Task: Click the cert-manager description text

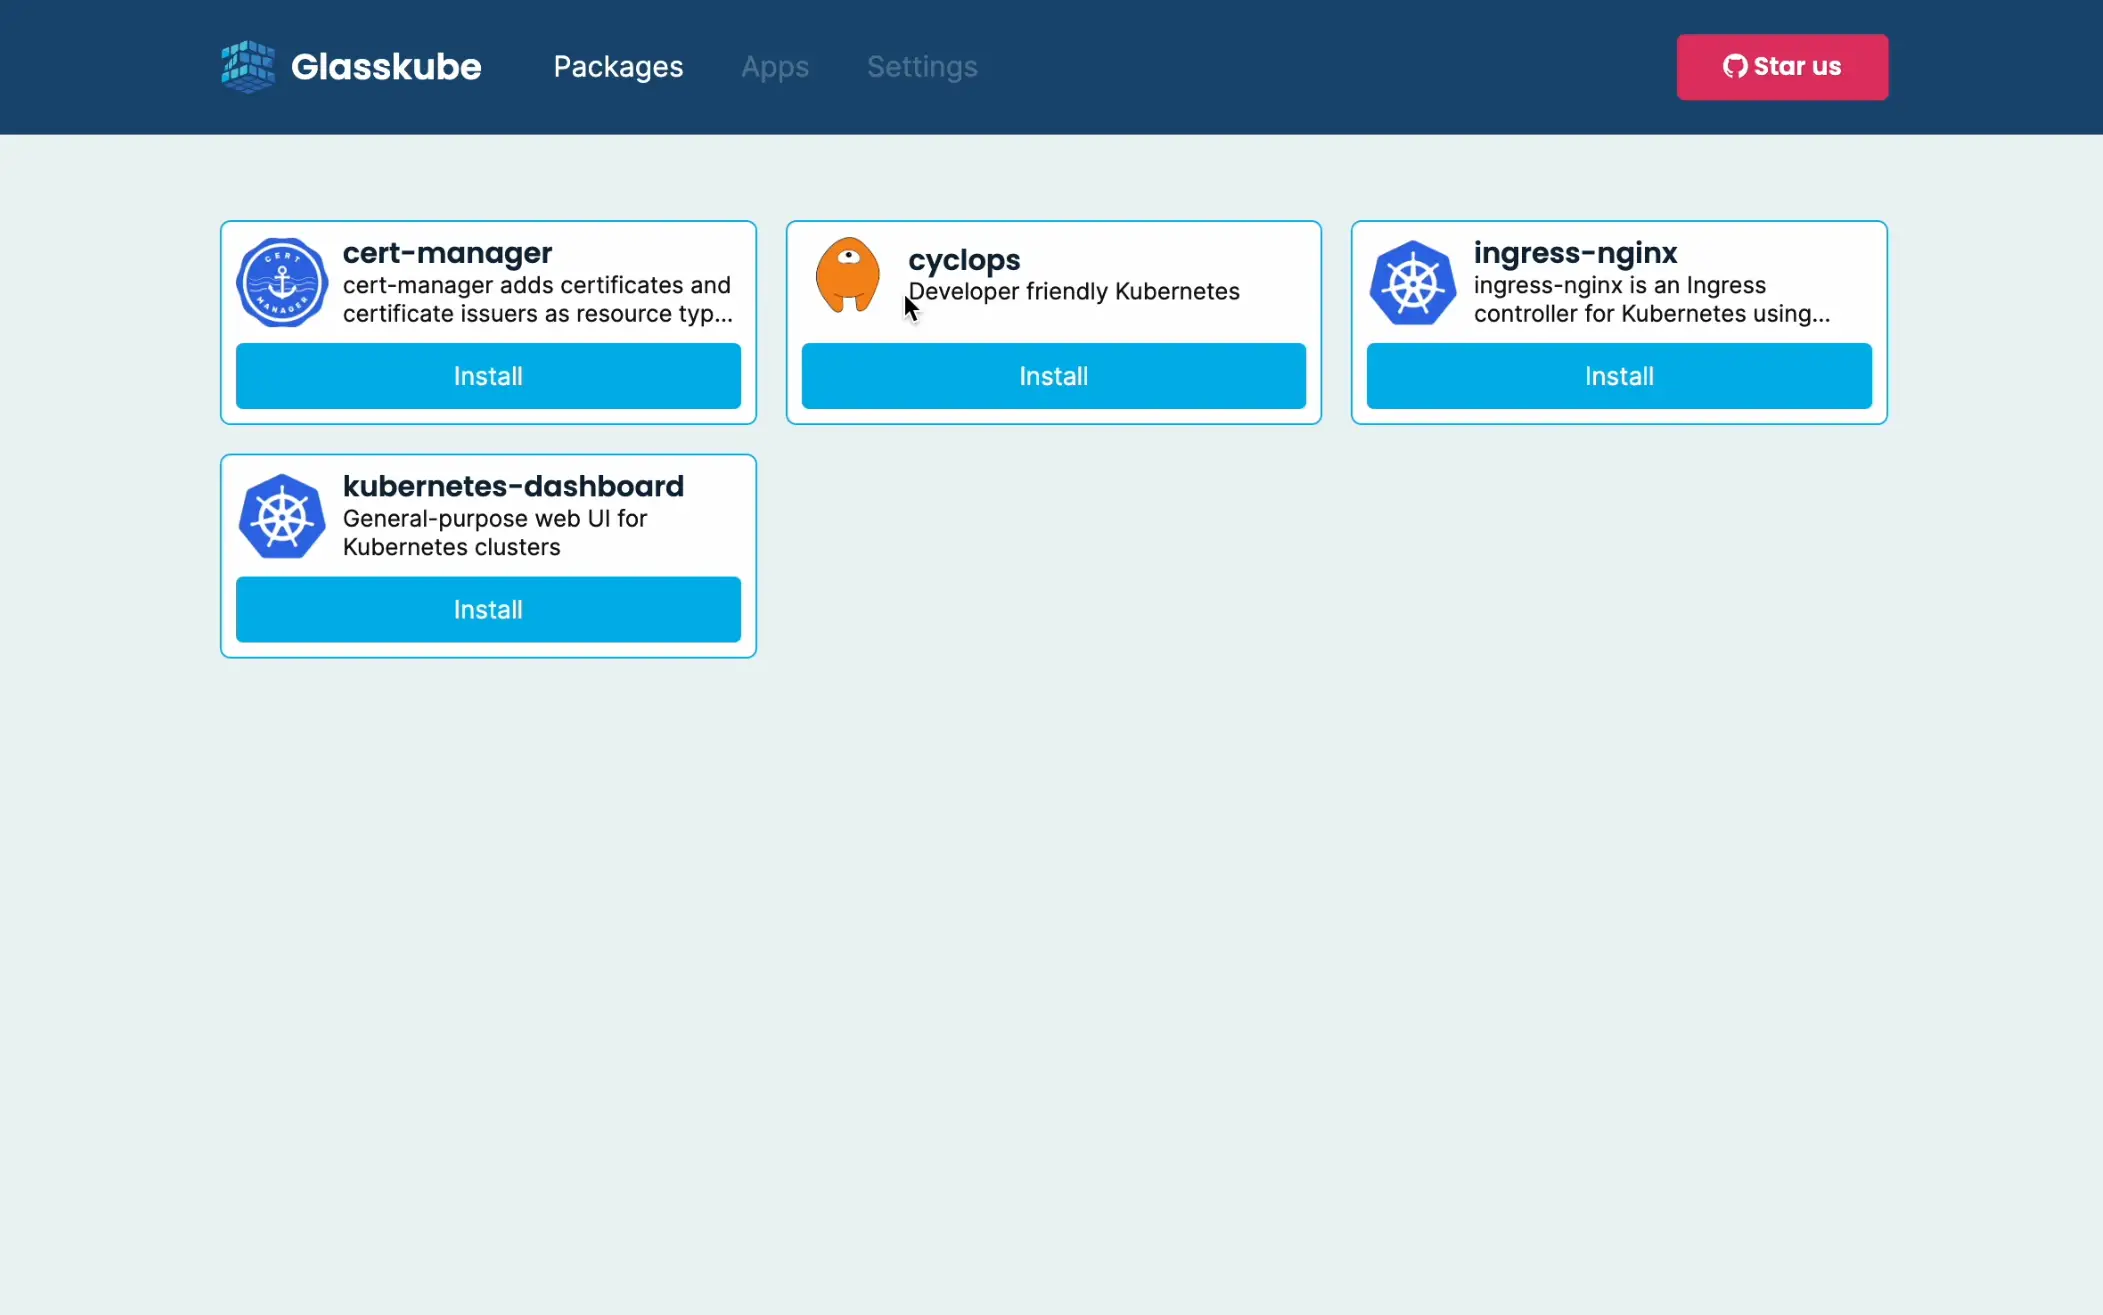Action: (538, 299)
